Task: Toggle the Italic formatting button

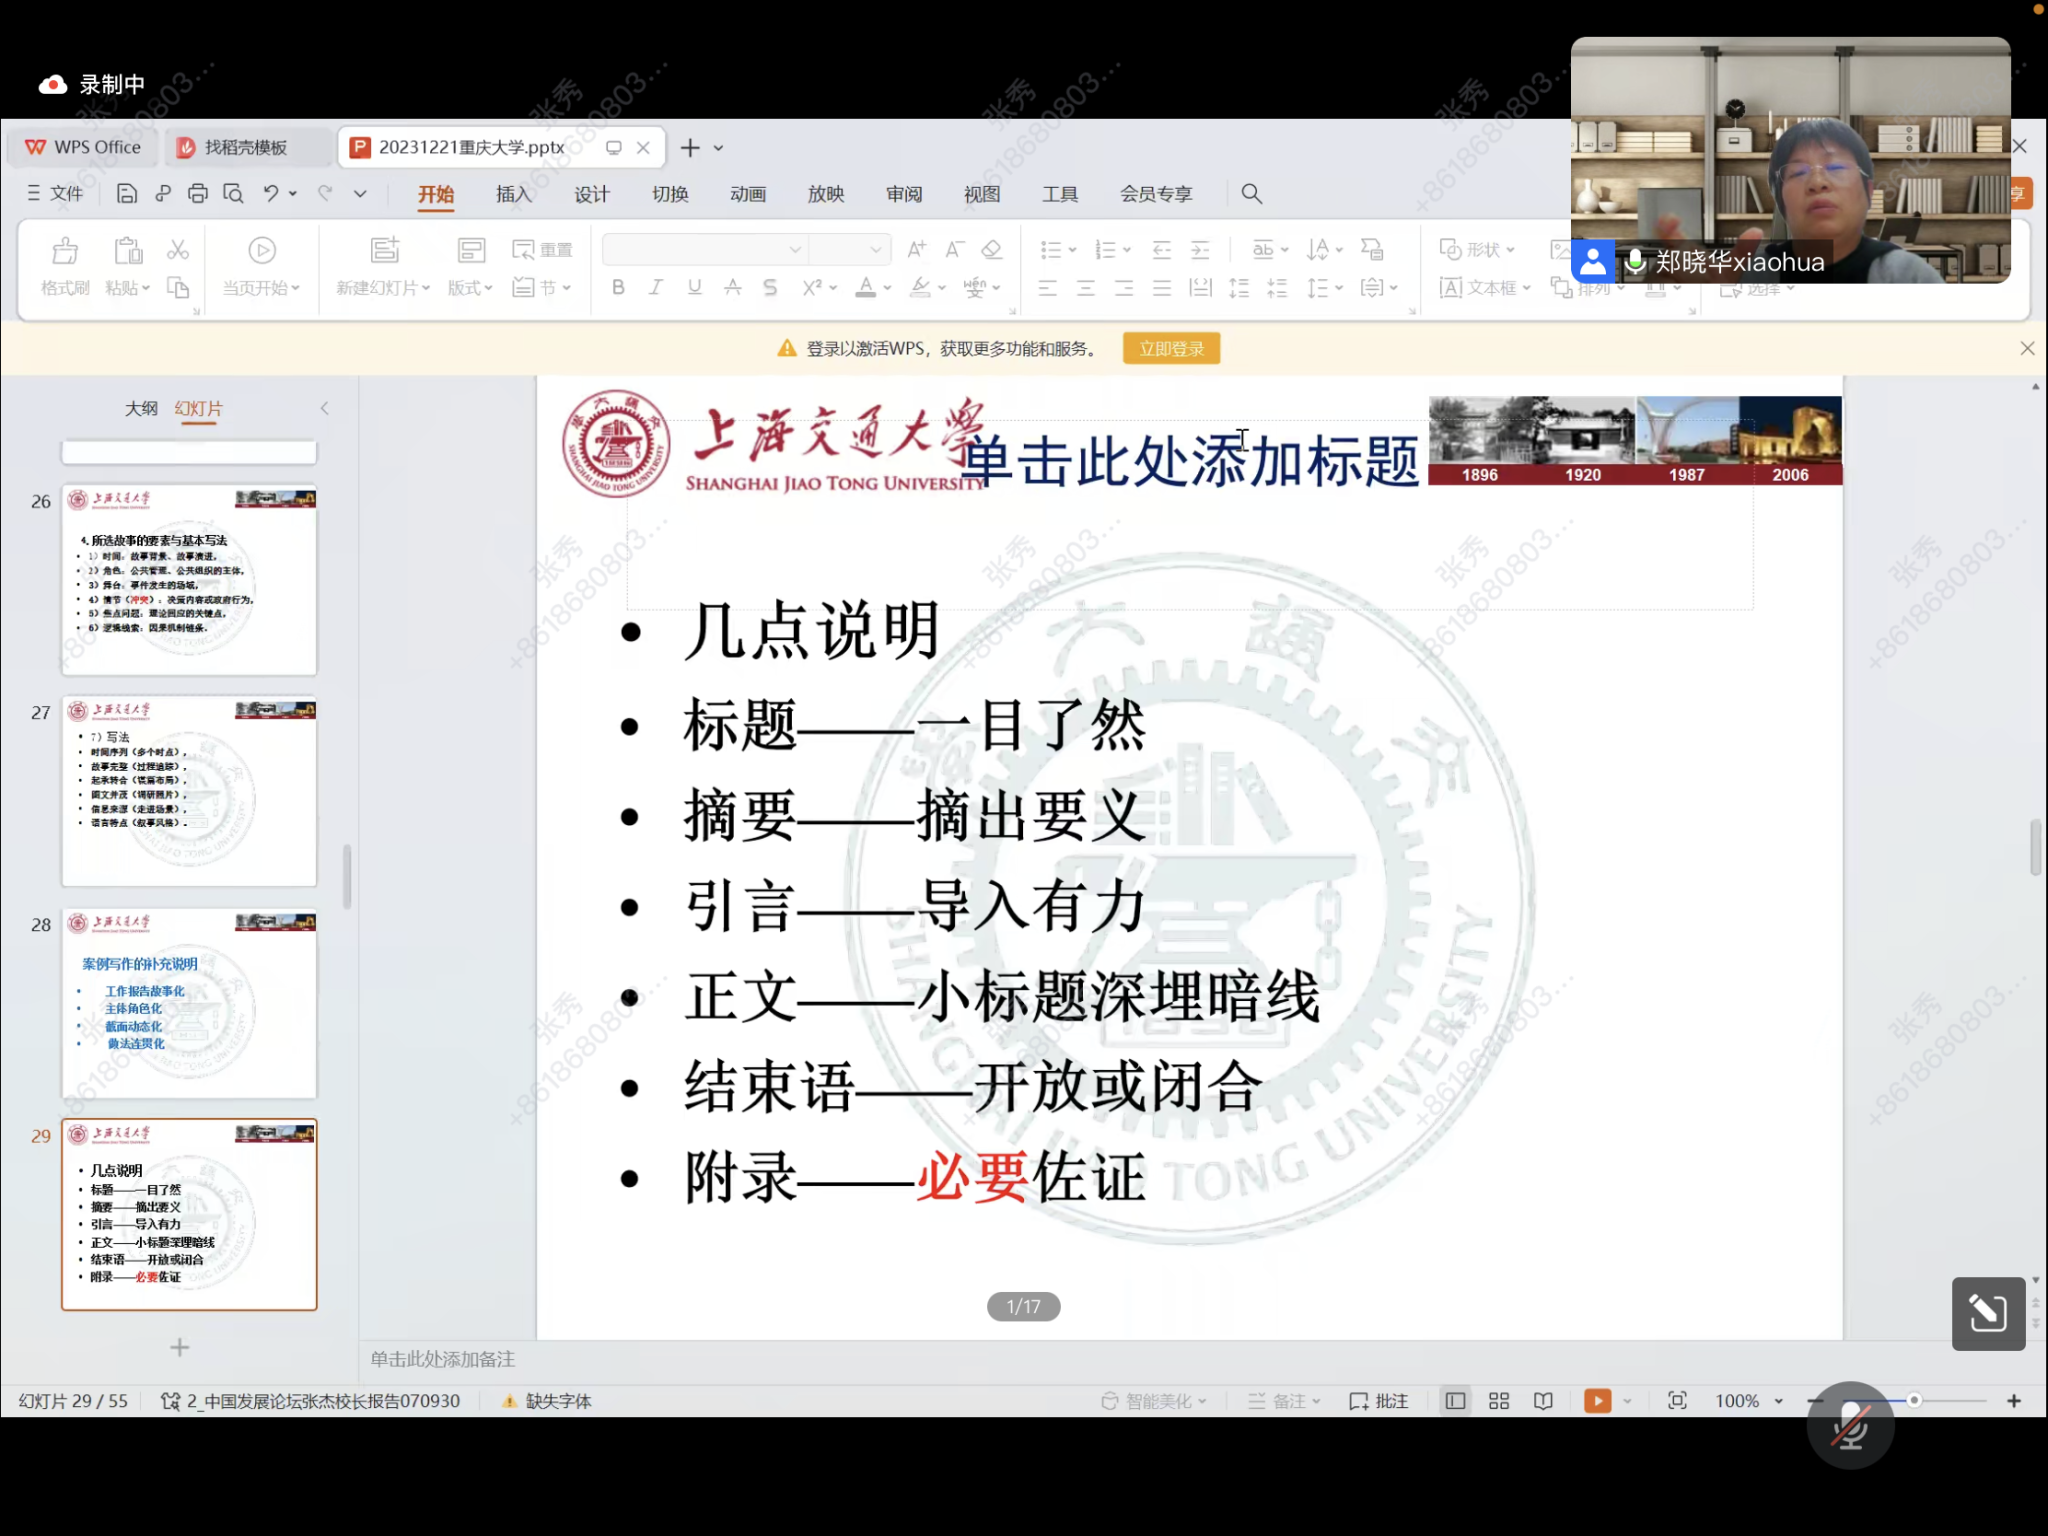Action: pyautogui.click(x=656, y=288)
